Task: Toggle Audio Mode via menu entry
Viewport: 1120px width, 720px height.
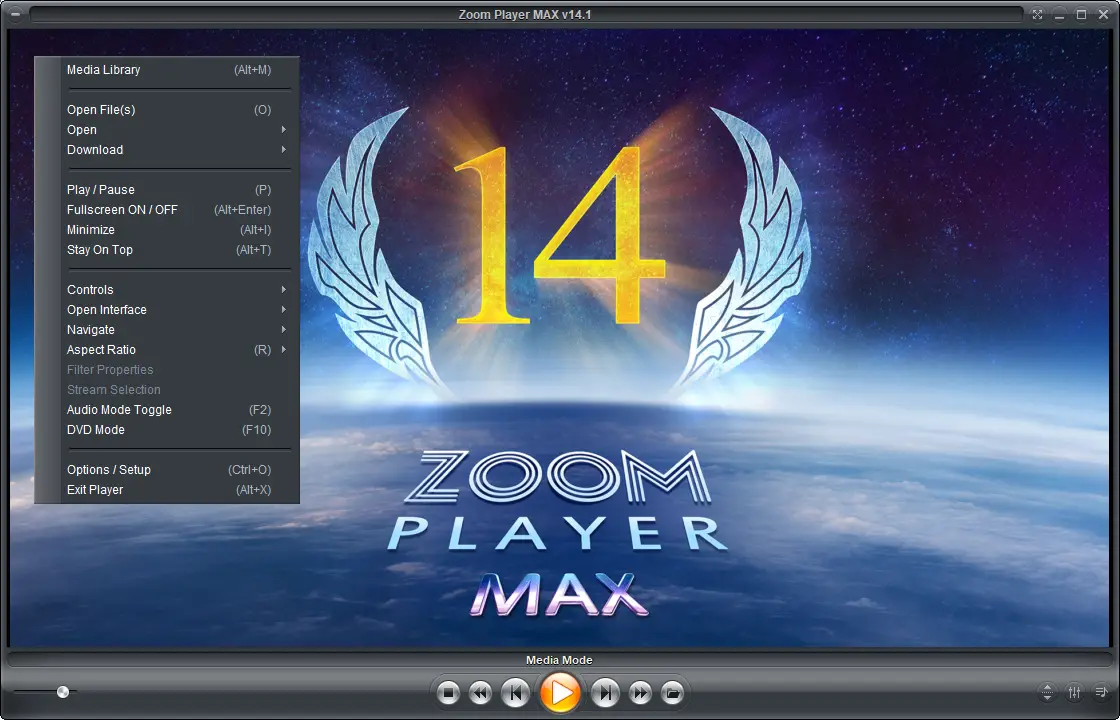Action: click(x=169, y=410)
